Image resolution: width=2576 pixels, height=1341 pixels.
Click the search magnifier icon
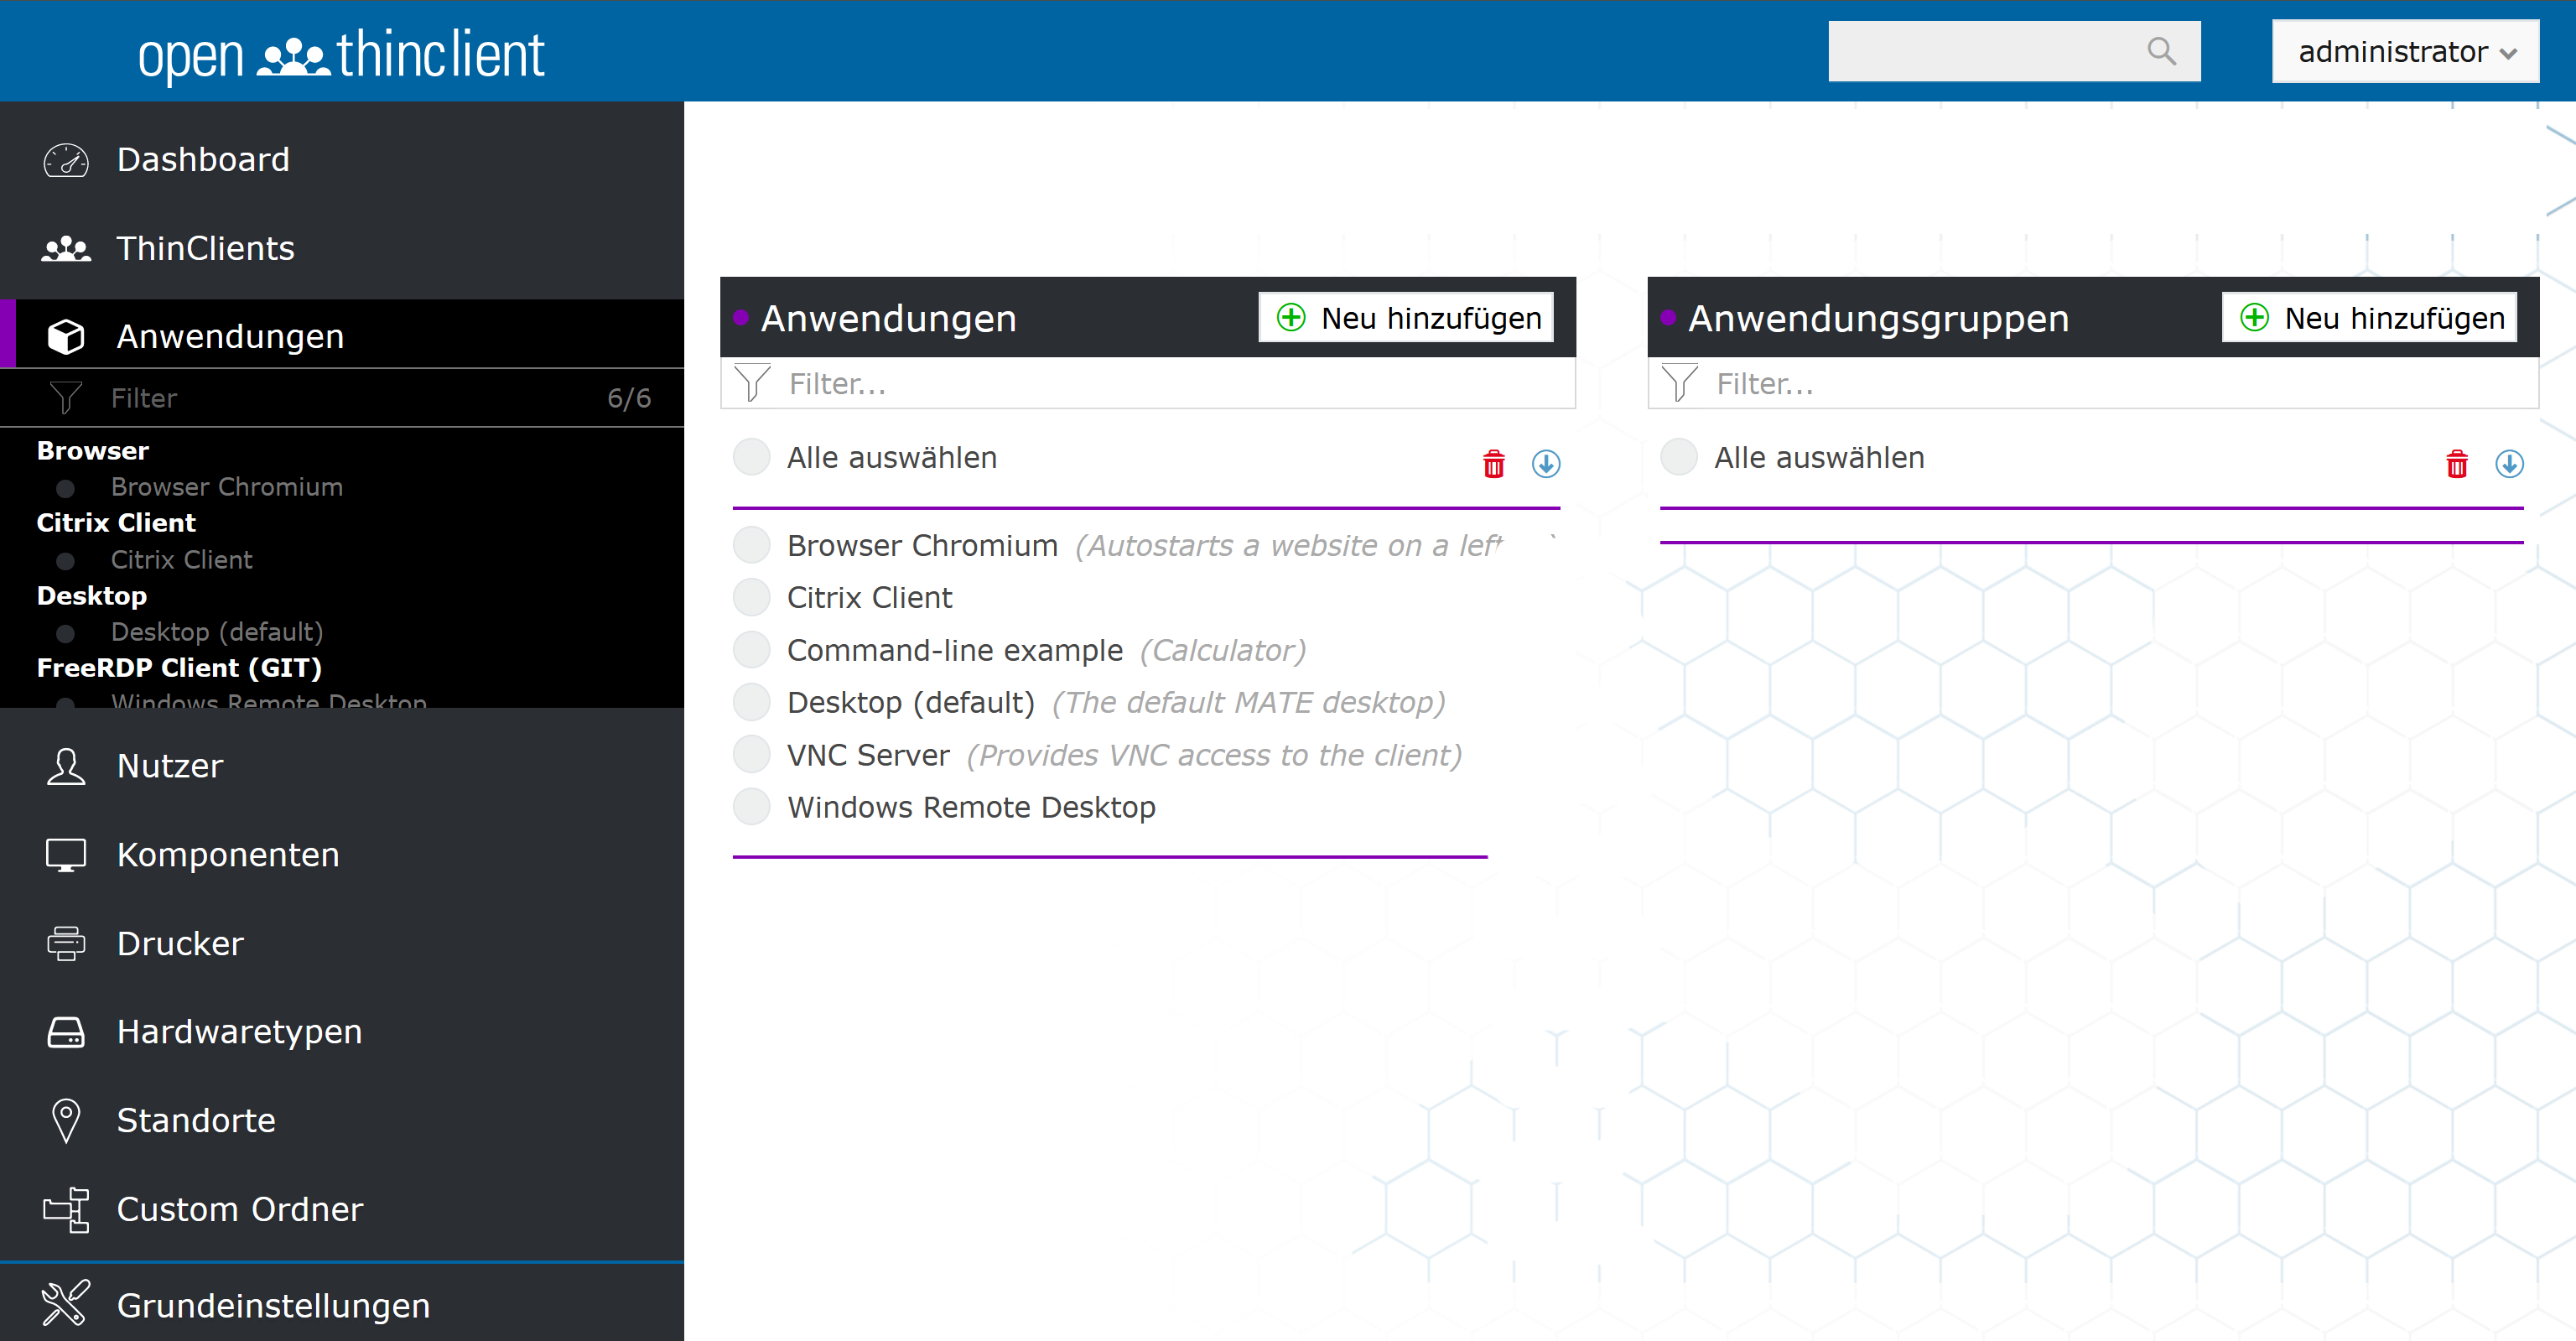coord(2160,51)
